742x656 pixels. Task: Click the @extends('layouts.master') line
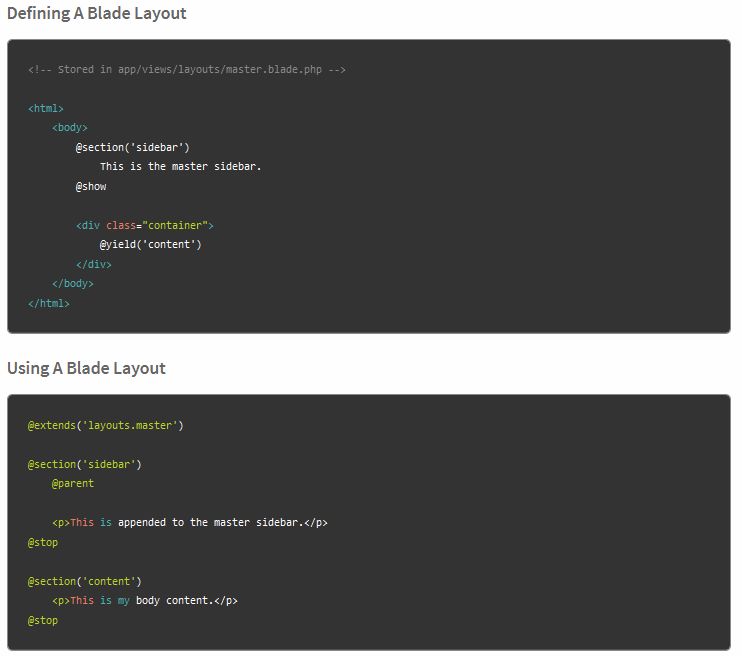click(x=106, y=425)
